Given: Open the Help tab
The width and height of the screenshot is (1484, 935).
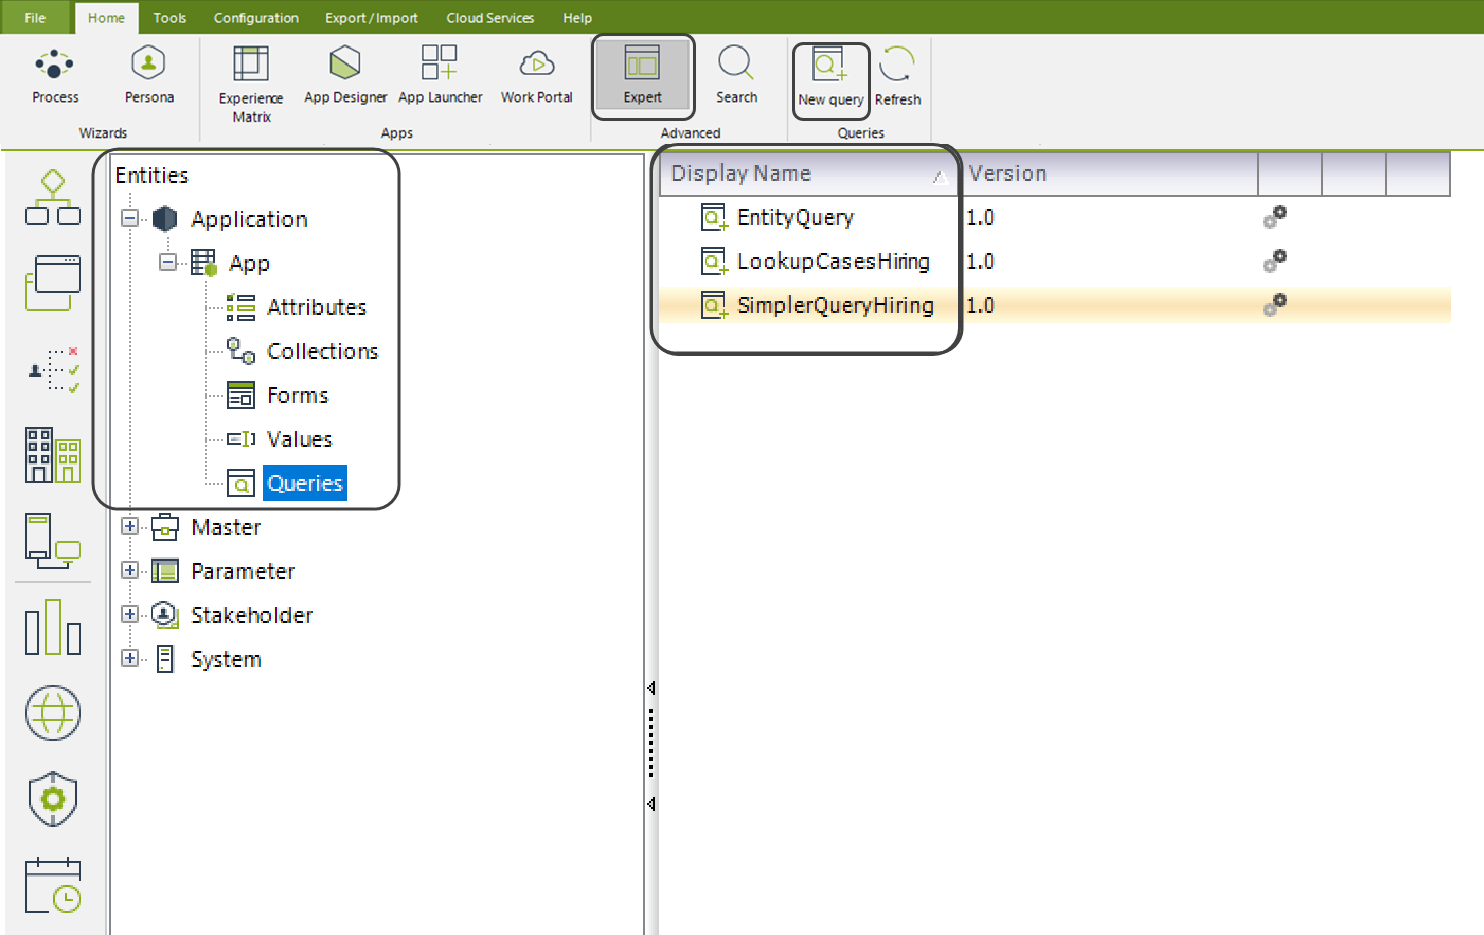Looking at the screenshot, I should (x=577, y=18).
